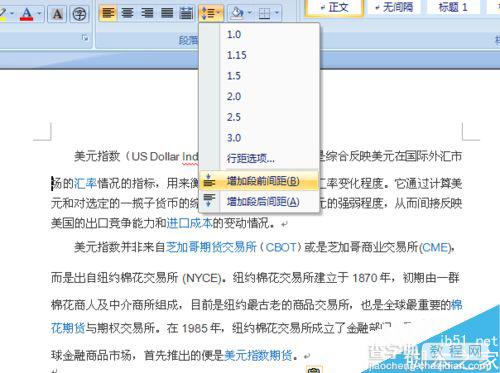Click the enclosed character 字 button
This screenshot has width=500, height=373.
pyautogui.click(x=79, y=14)
